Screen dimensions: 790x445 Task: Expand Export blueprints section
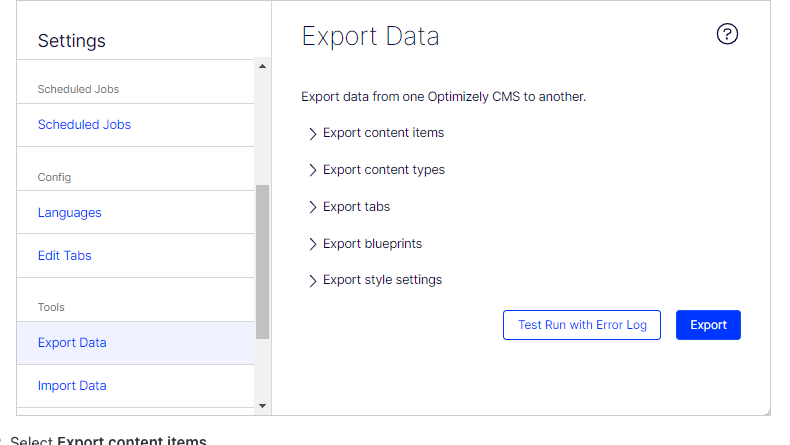click(365, 244)
